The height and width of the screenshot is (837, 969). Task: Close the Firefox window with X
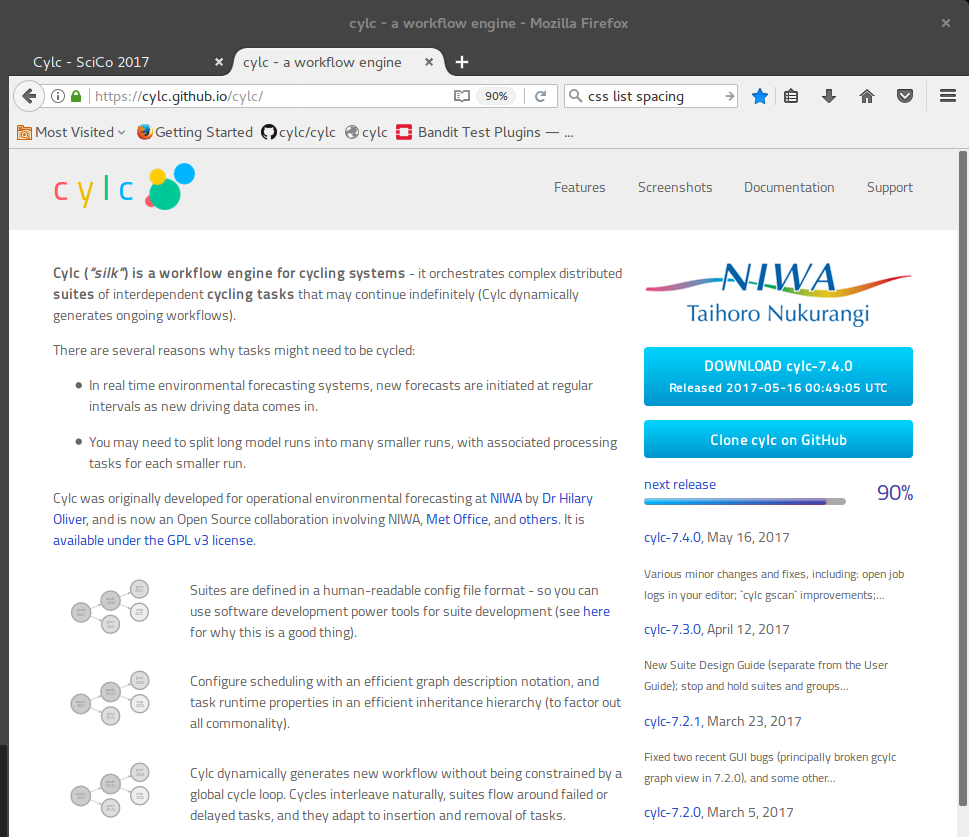pyautogui.click(x=946, y=23)
